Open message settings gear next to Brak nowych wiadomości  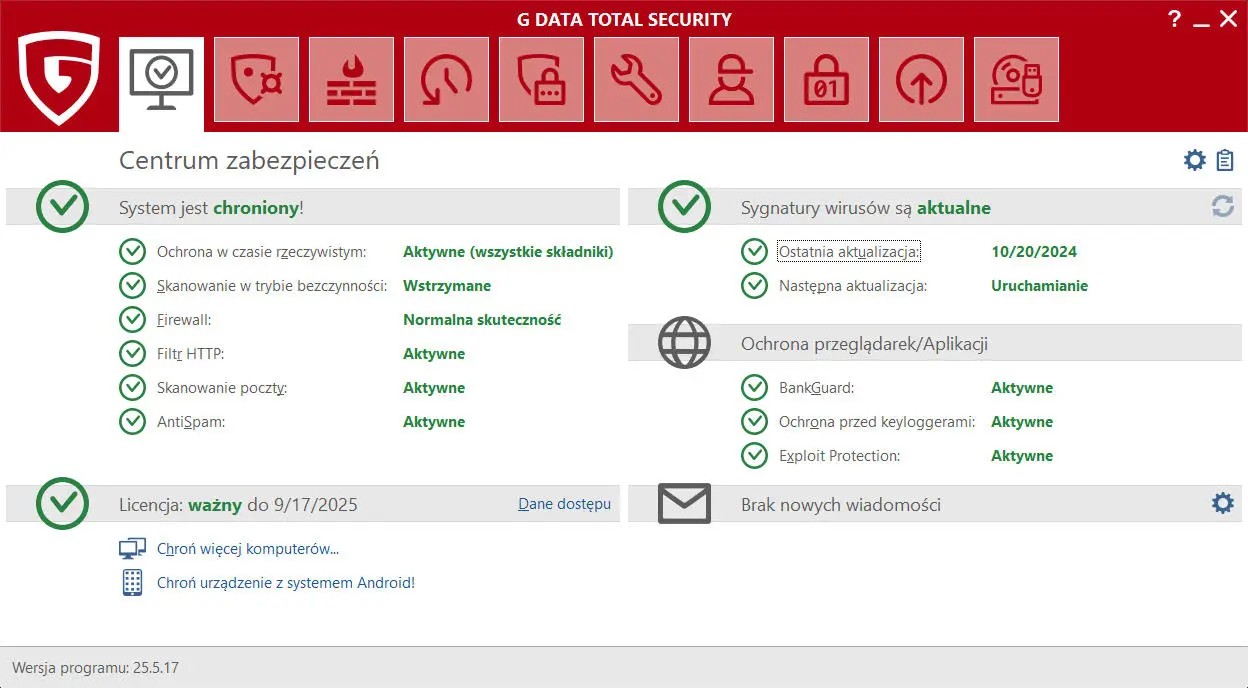(1222, 504)
